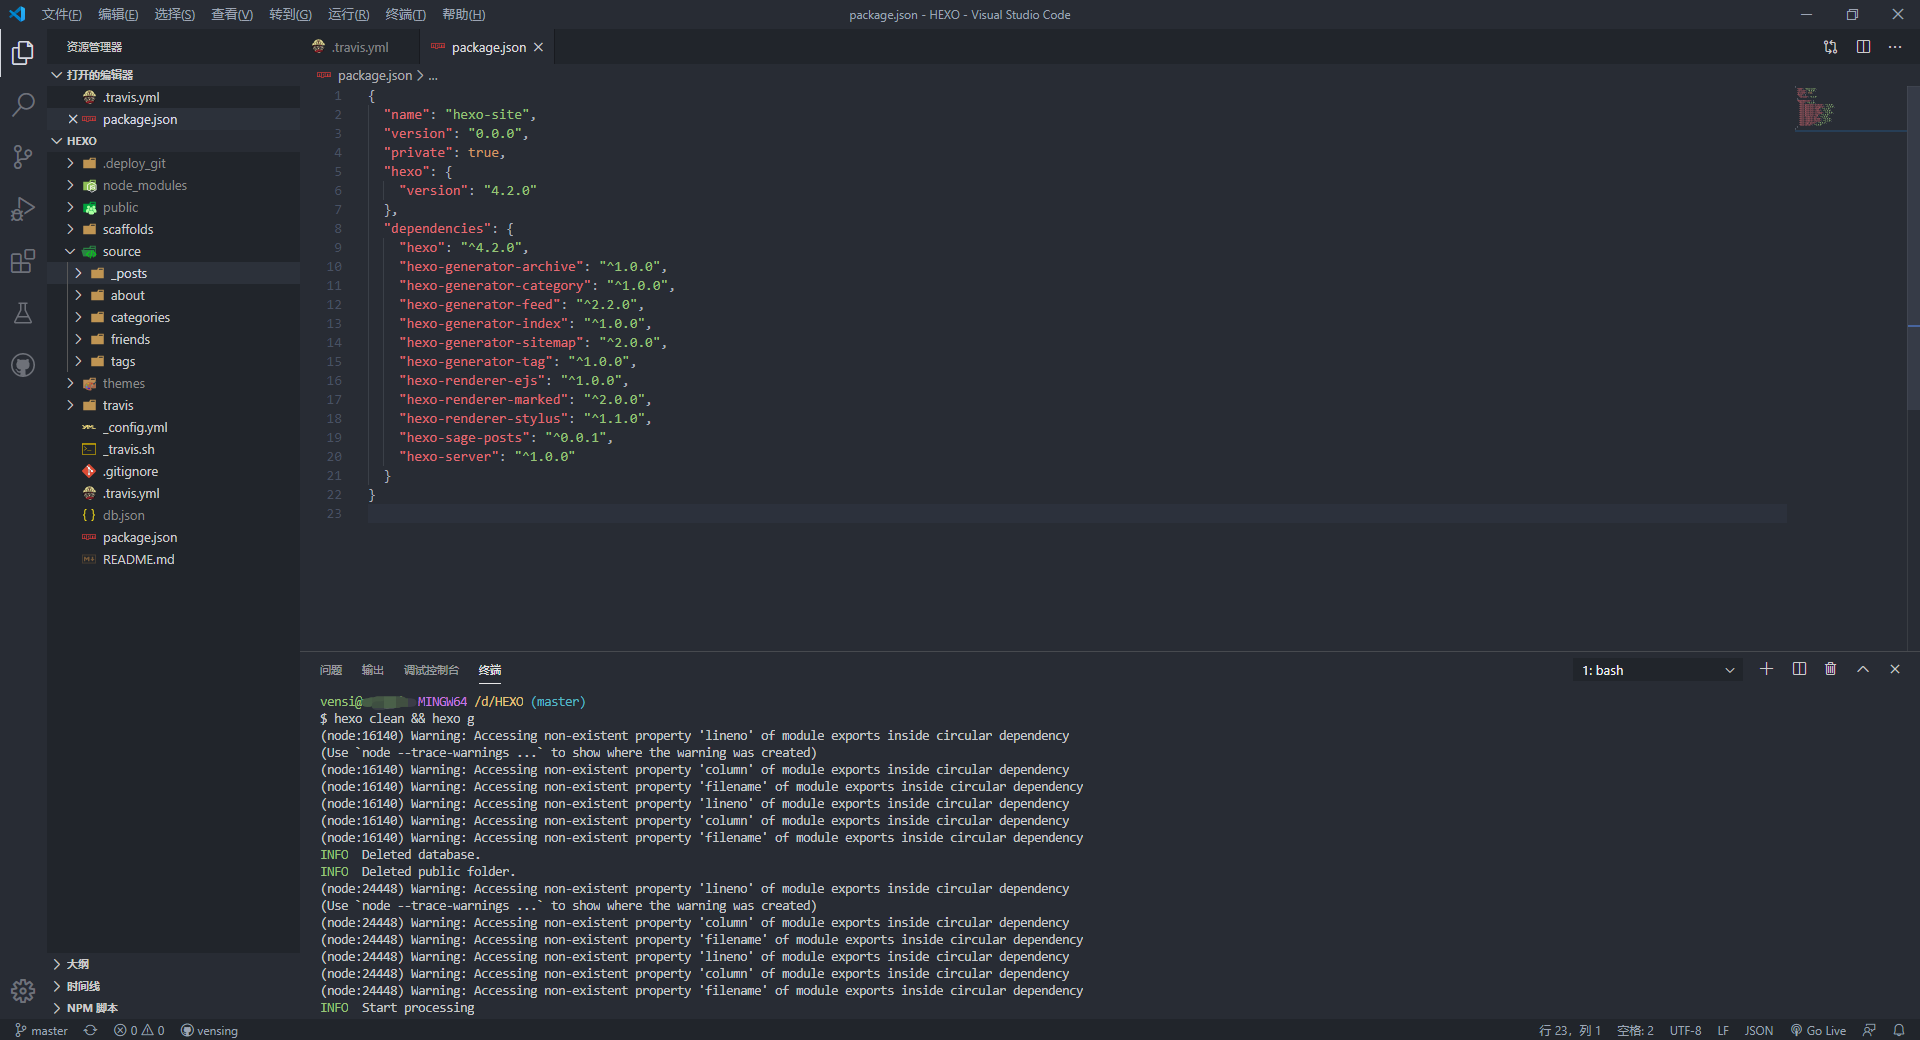Change the UTF-8 file encoding
1920x1040 pixels.
coord(1685,1030)
